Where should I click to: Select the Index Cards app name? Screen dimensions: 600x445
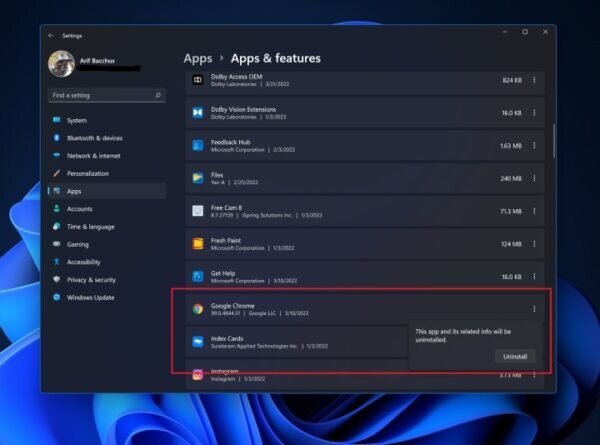point(227,339)
